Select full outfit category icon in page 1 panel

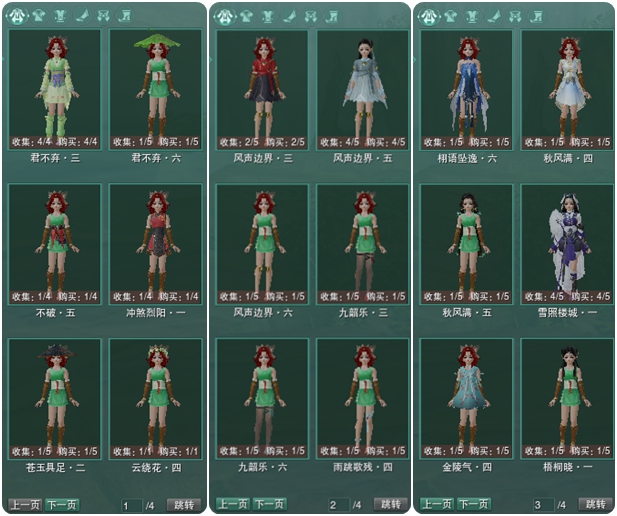click(x=17, y=16)
